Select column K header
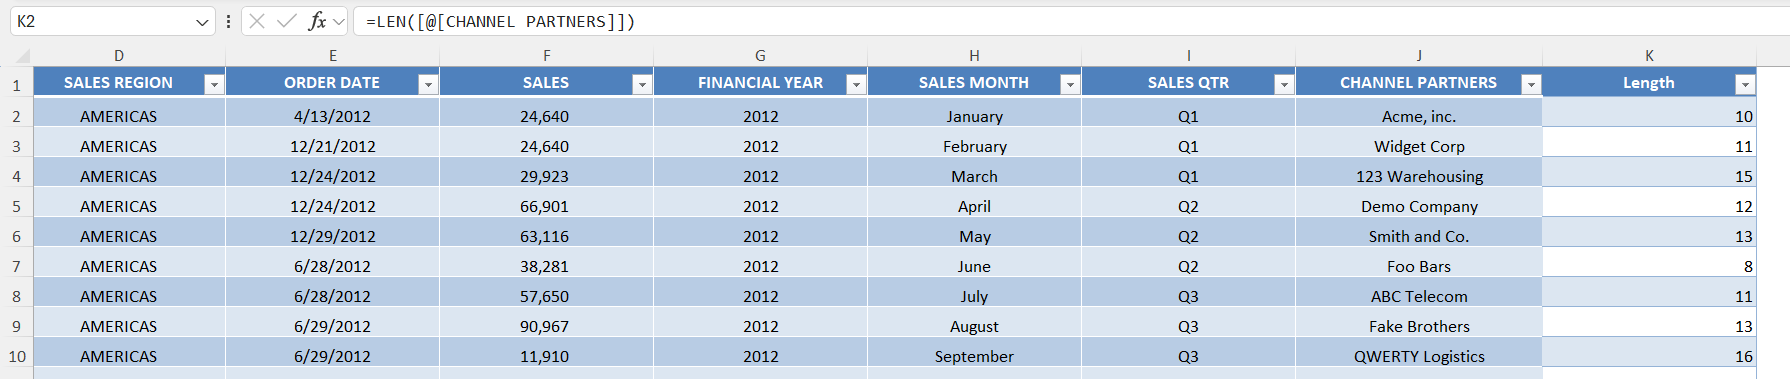The image size is (1790, 379). point(1649,56)
